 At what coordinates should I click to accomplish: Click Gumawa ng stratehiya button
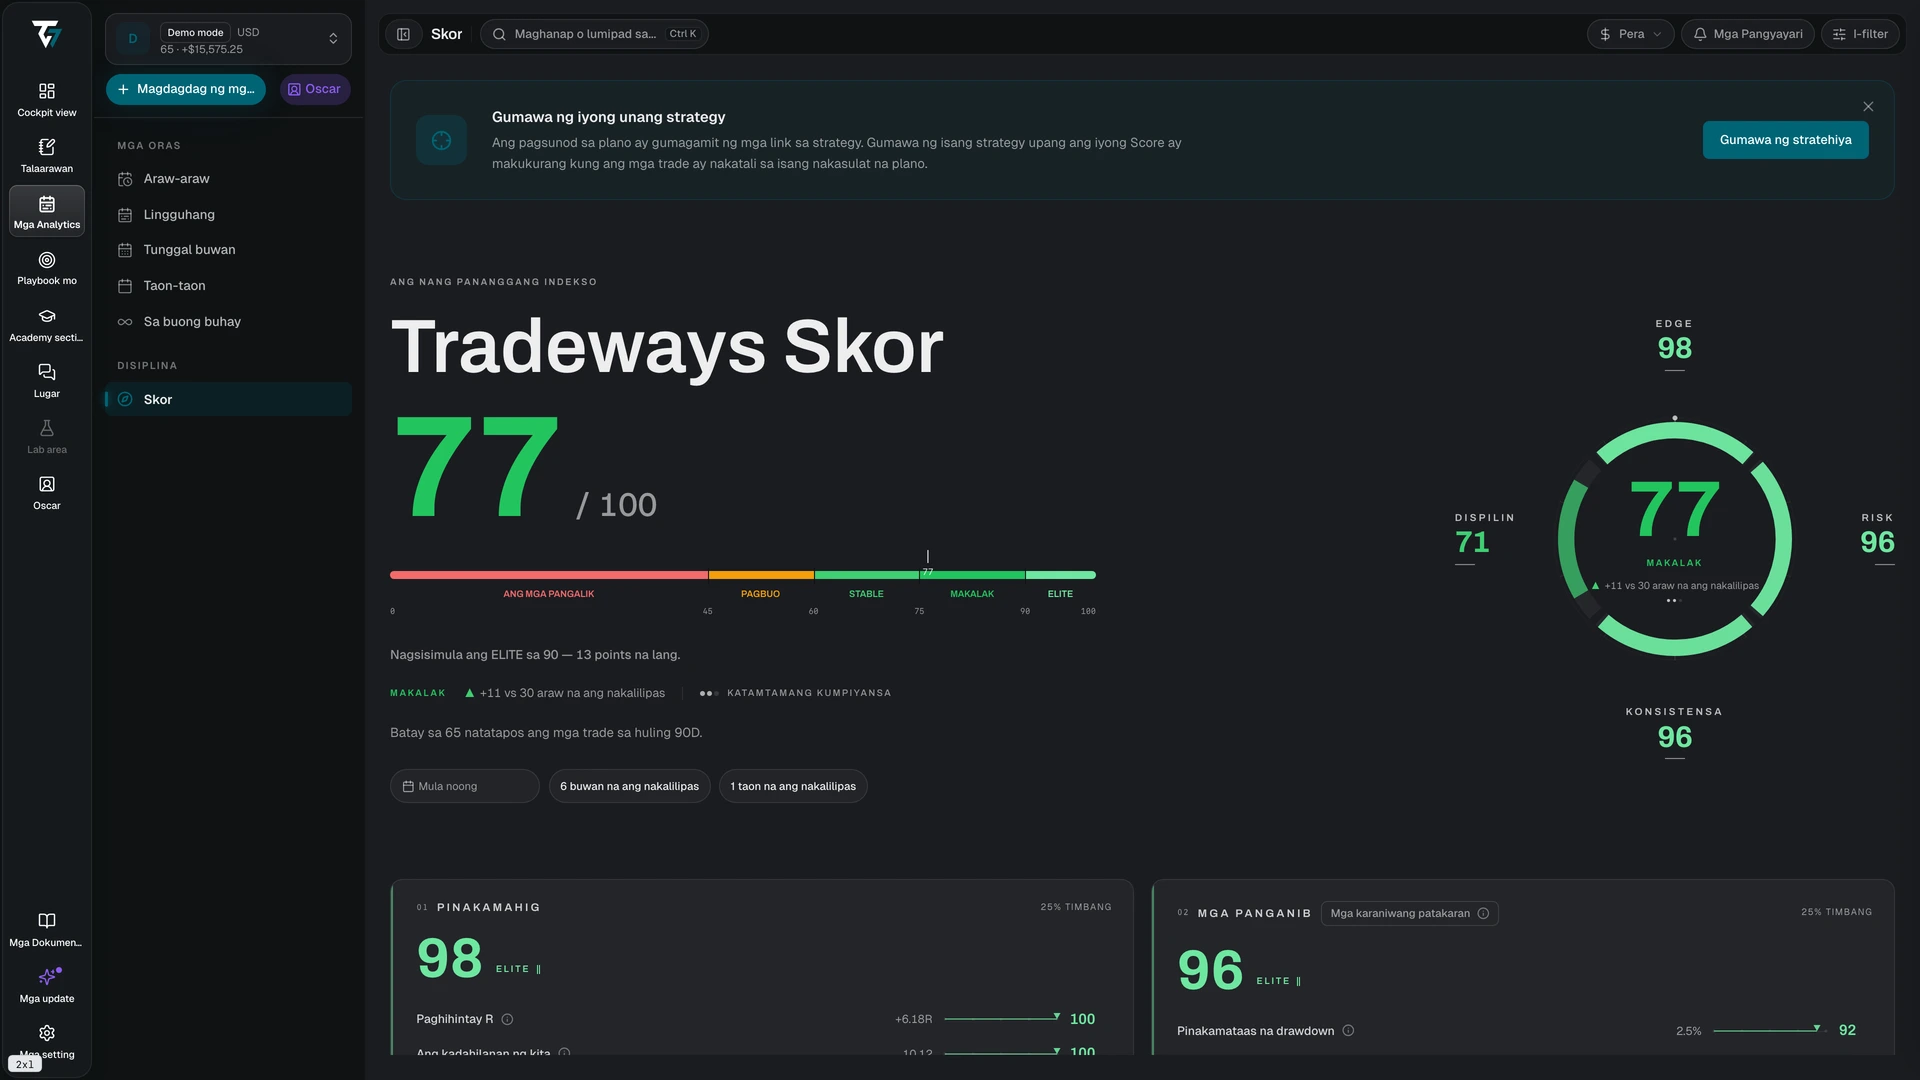click(x=1785, y=140)
